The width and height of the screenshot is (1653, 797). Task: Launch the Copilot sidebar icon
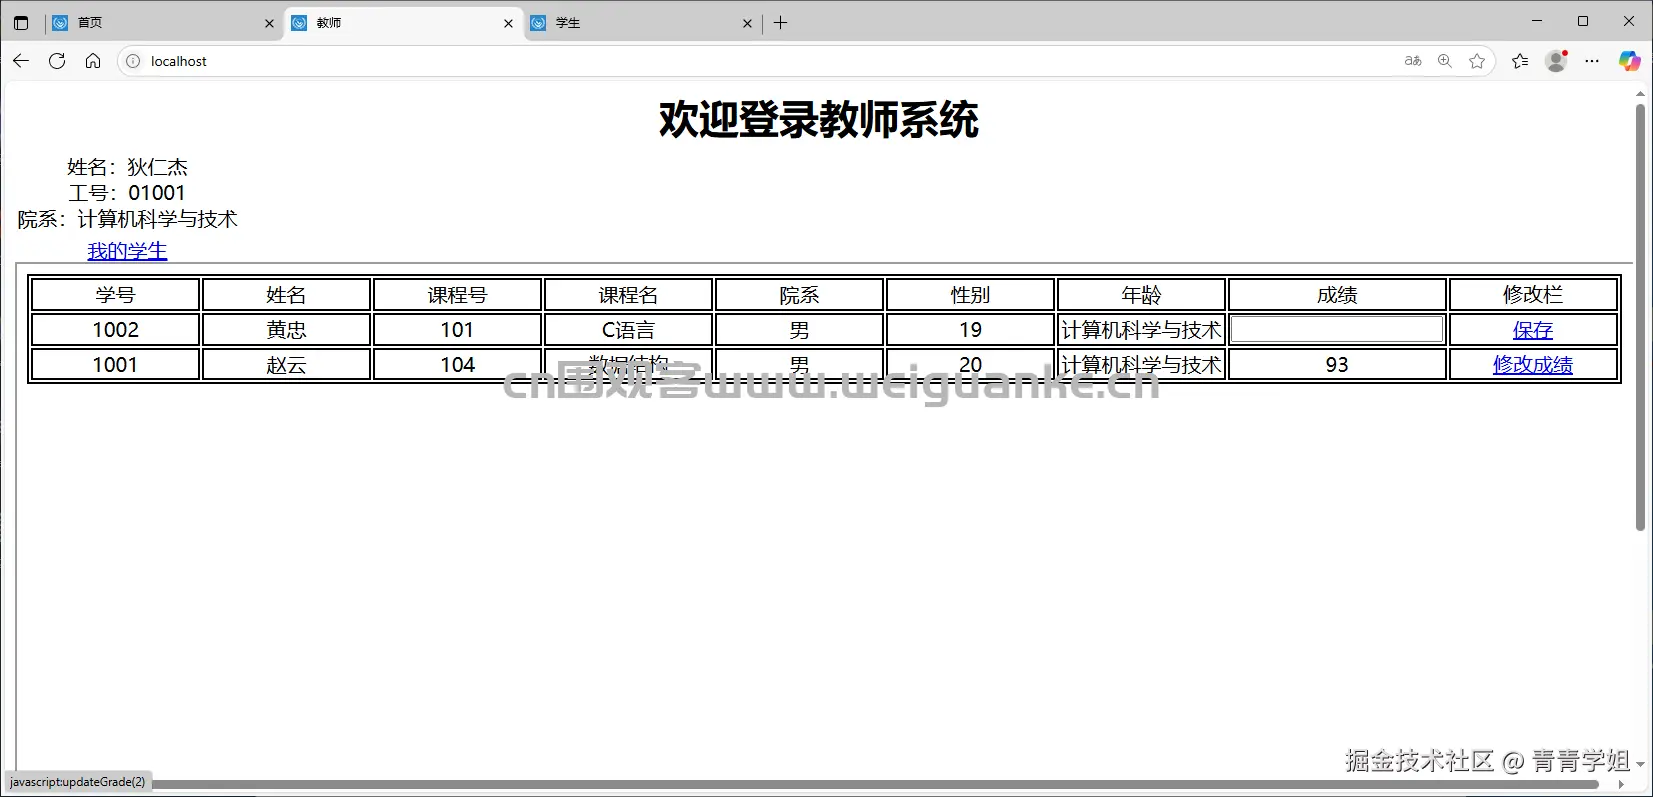click(1630, 61)
